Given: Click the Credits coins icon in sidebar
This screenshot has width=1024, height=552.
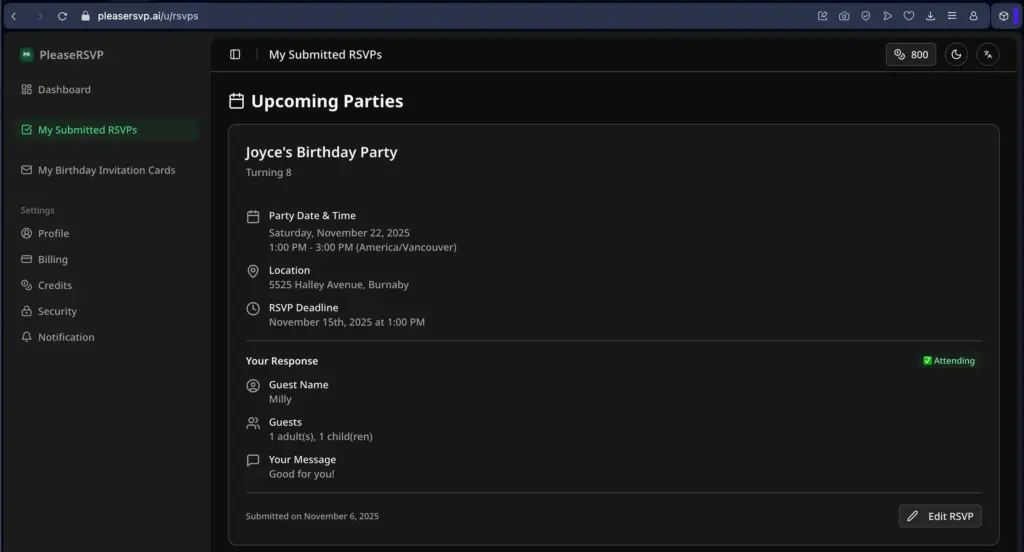Looking at the screenshot, I should [27, 286].
